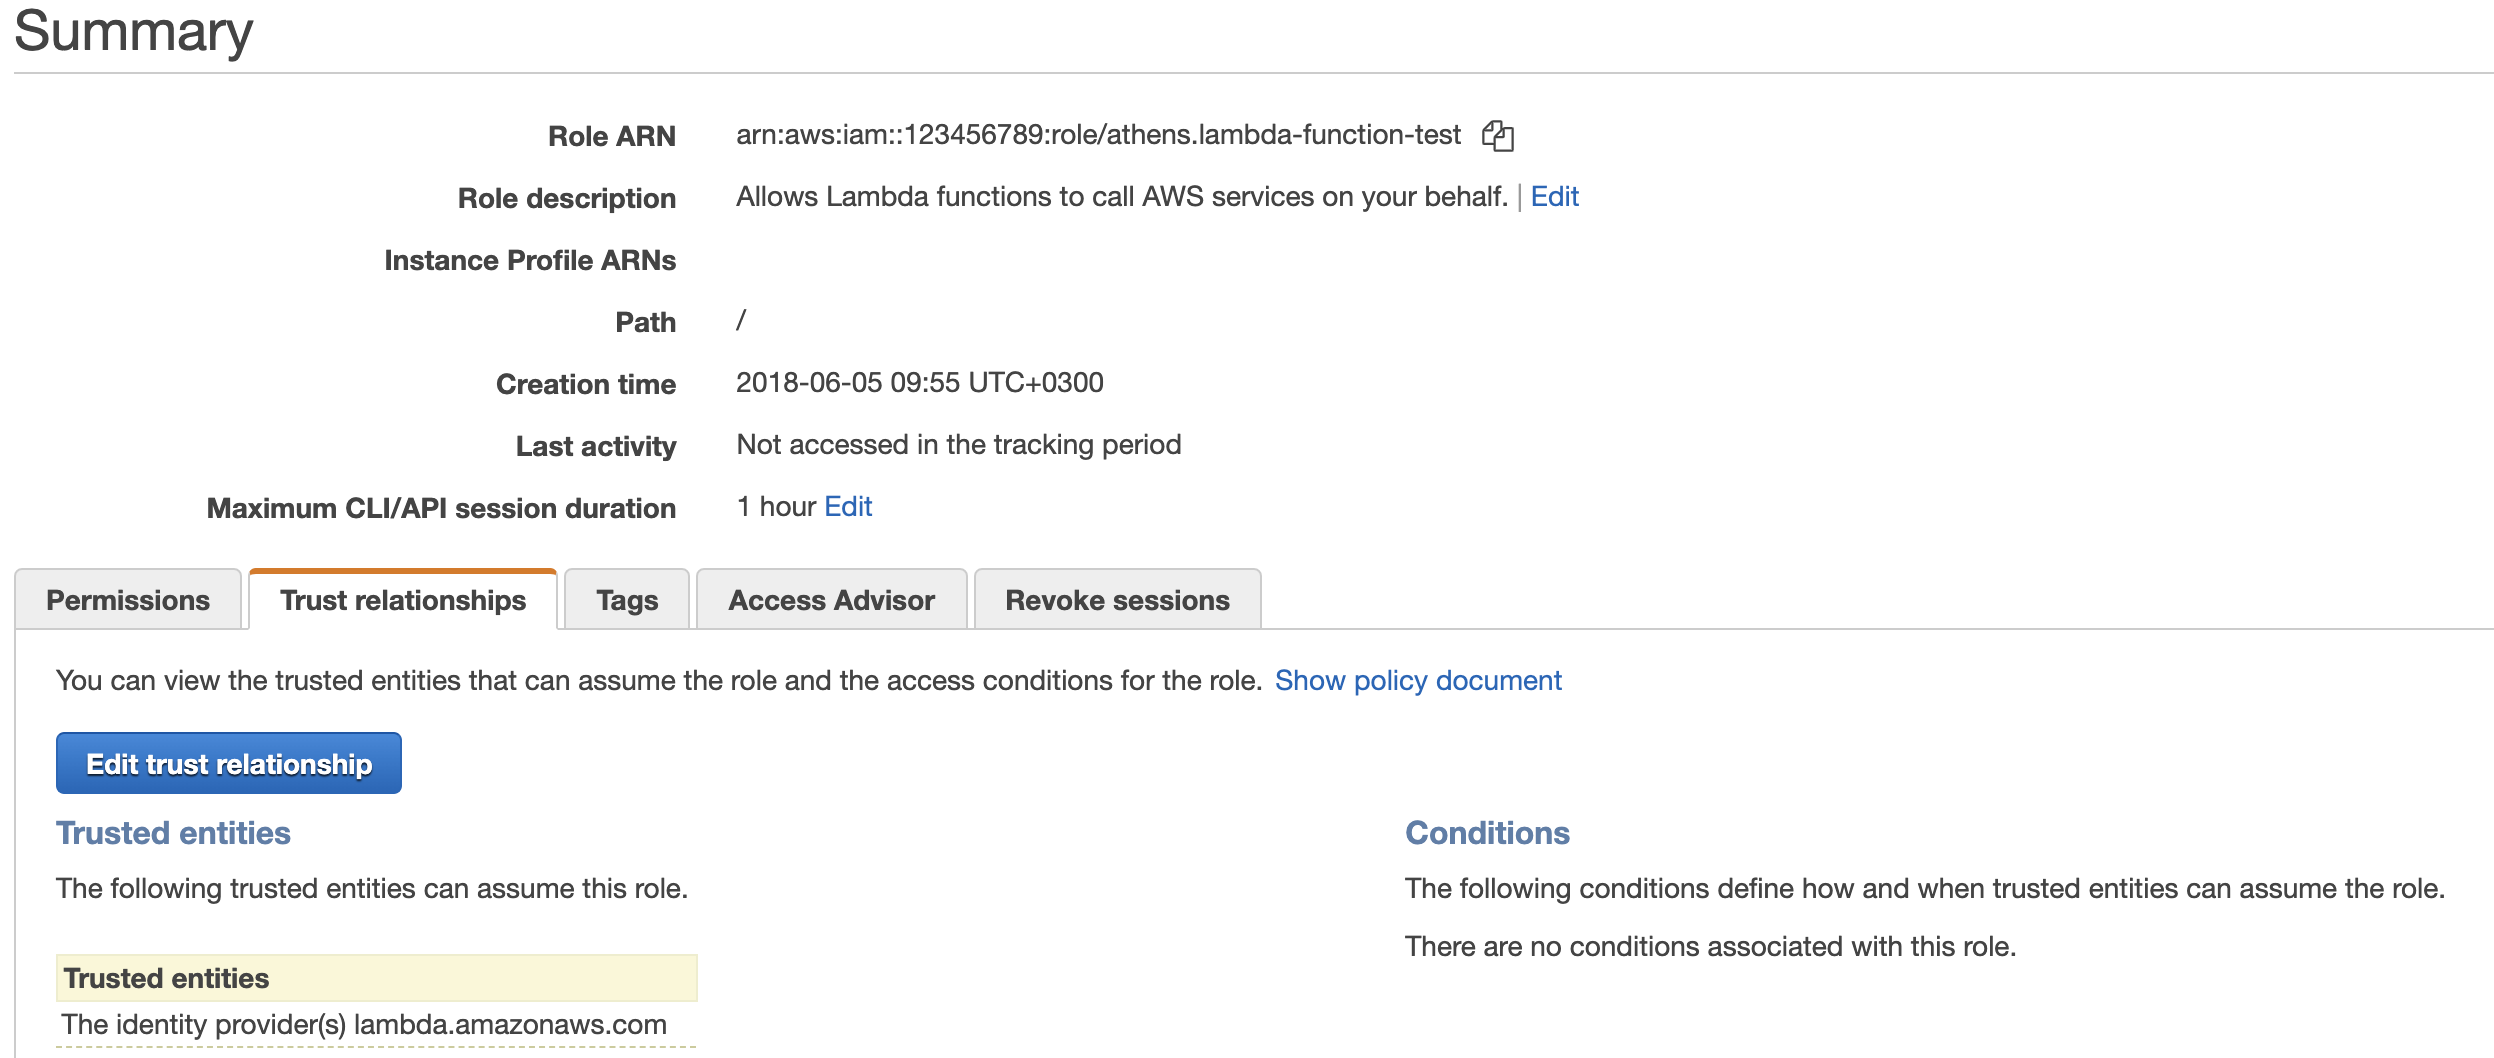Click the Instance Profile ARNs label

click(x=530, y=261)
